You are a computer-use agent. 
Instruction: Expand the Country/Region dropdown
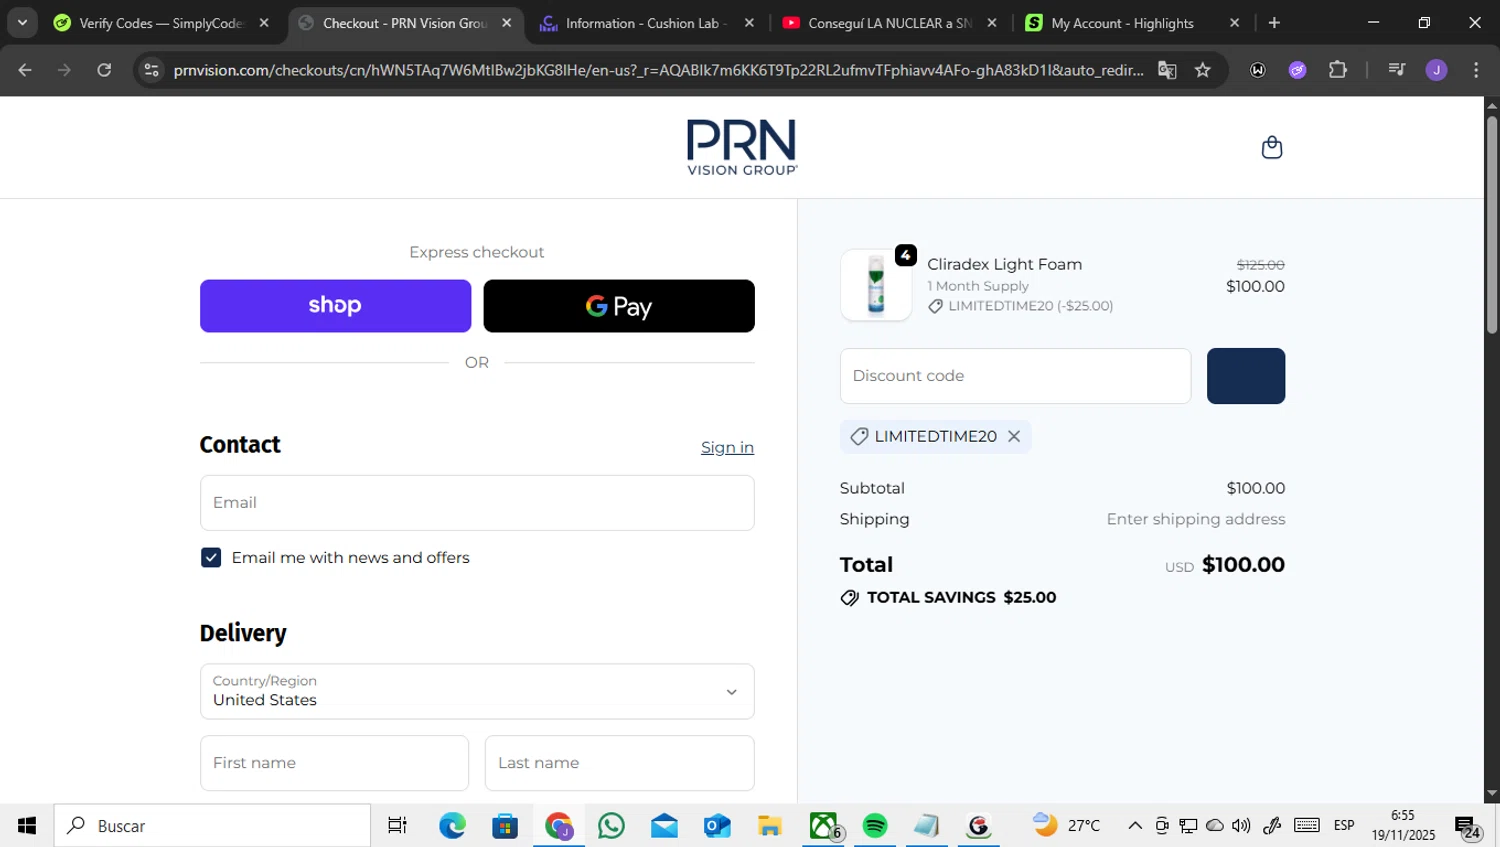(477, 691)
